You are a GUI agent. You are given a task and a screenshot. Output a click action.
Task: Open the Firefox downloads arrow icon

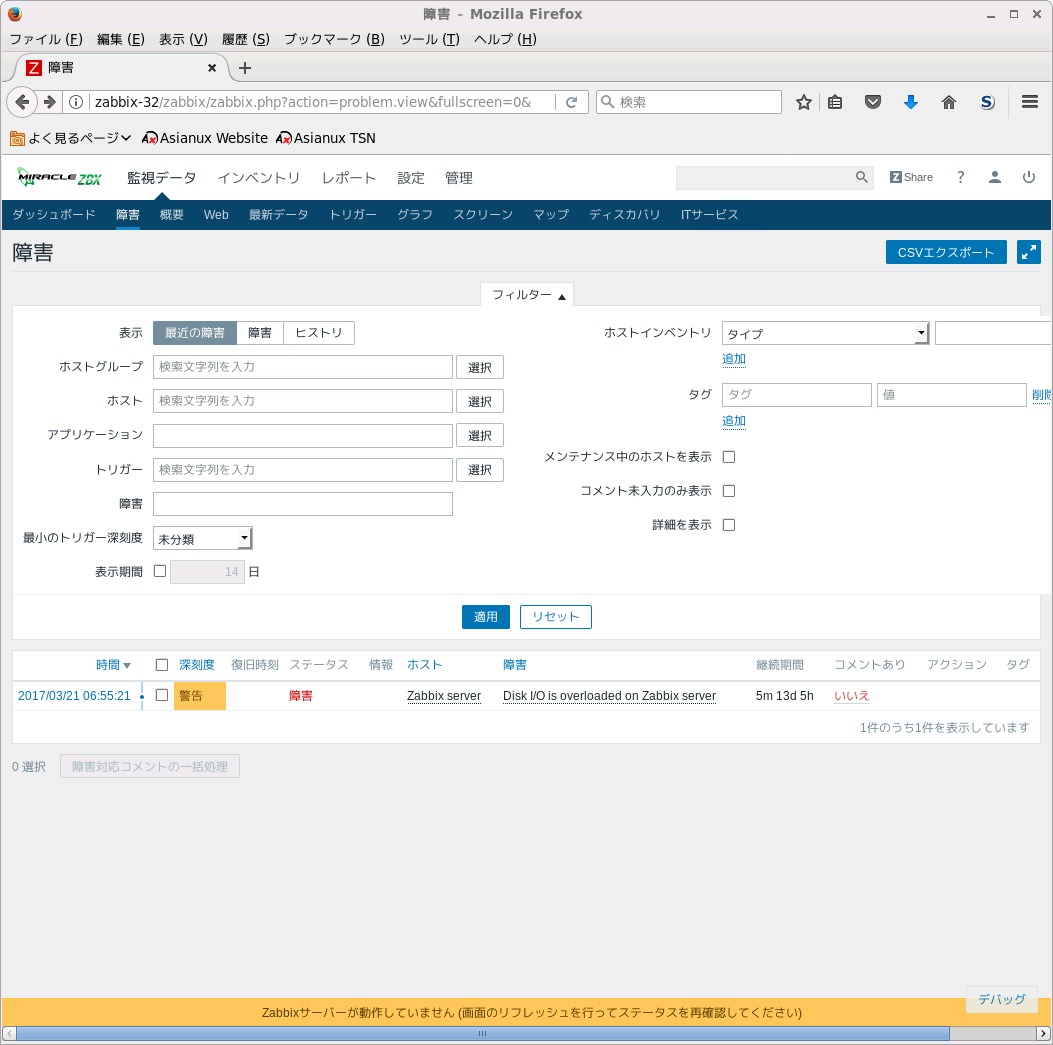(x=910, y=102)
